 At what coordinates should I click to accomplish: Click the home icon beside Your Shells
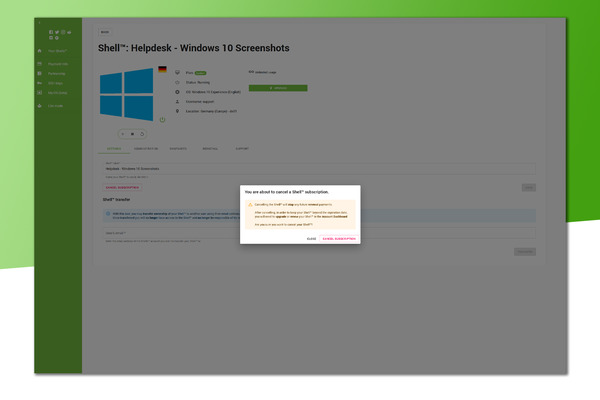(40, 51)
